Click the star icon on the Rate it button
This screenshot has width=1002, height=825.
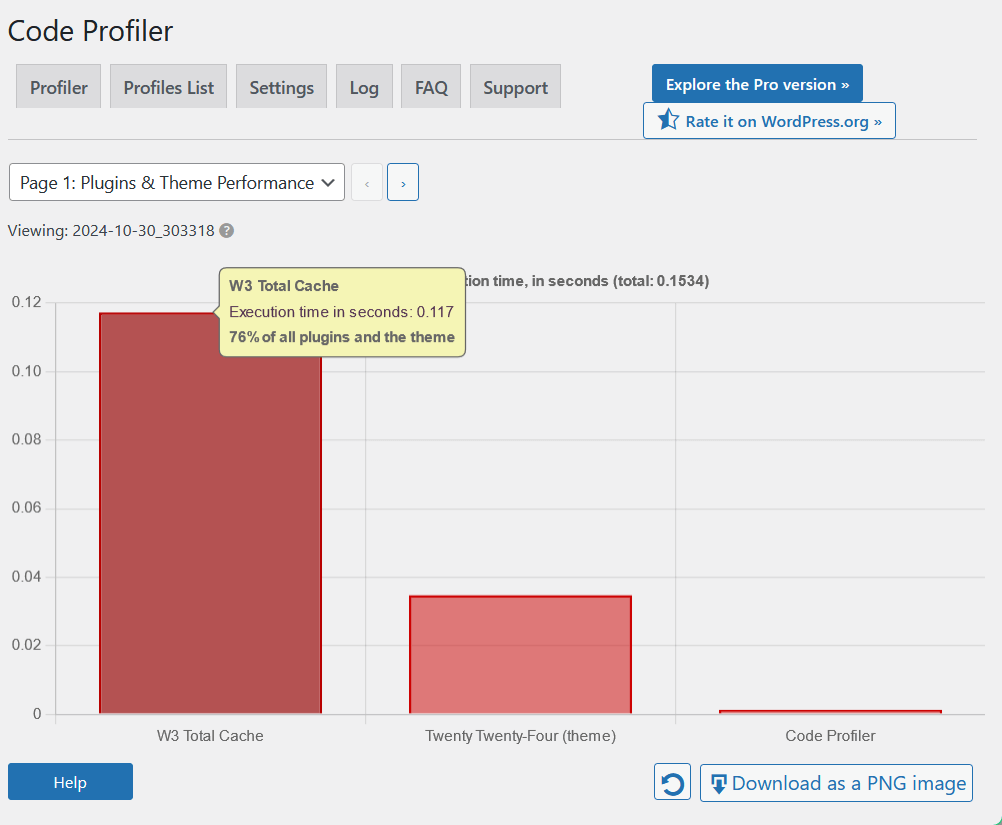pyautogui.click(x=668, y=120)
